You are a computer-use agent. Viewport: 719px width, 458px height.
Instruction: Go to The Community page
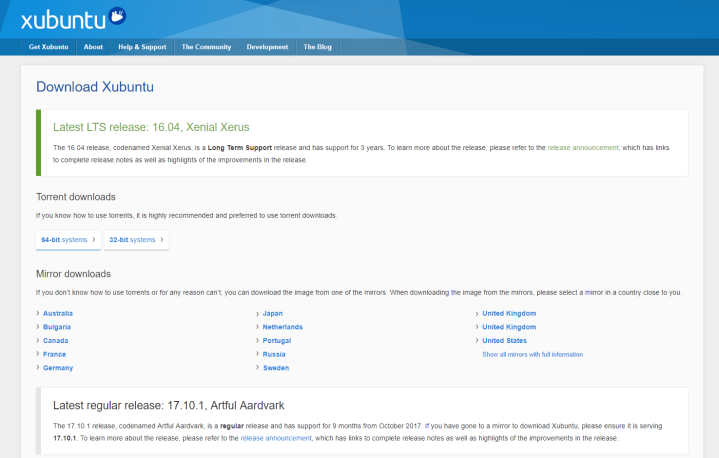click(x=206, y=47)
